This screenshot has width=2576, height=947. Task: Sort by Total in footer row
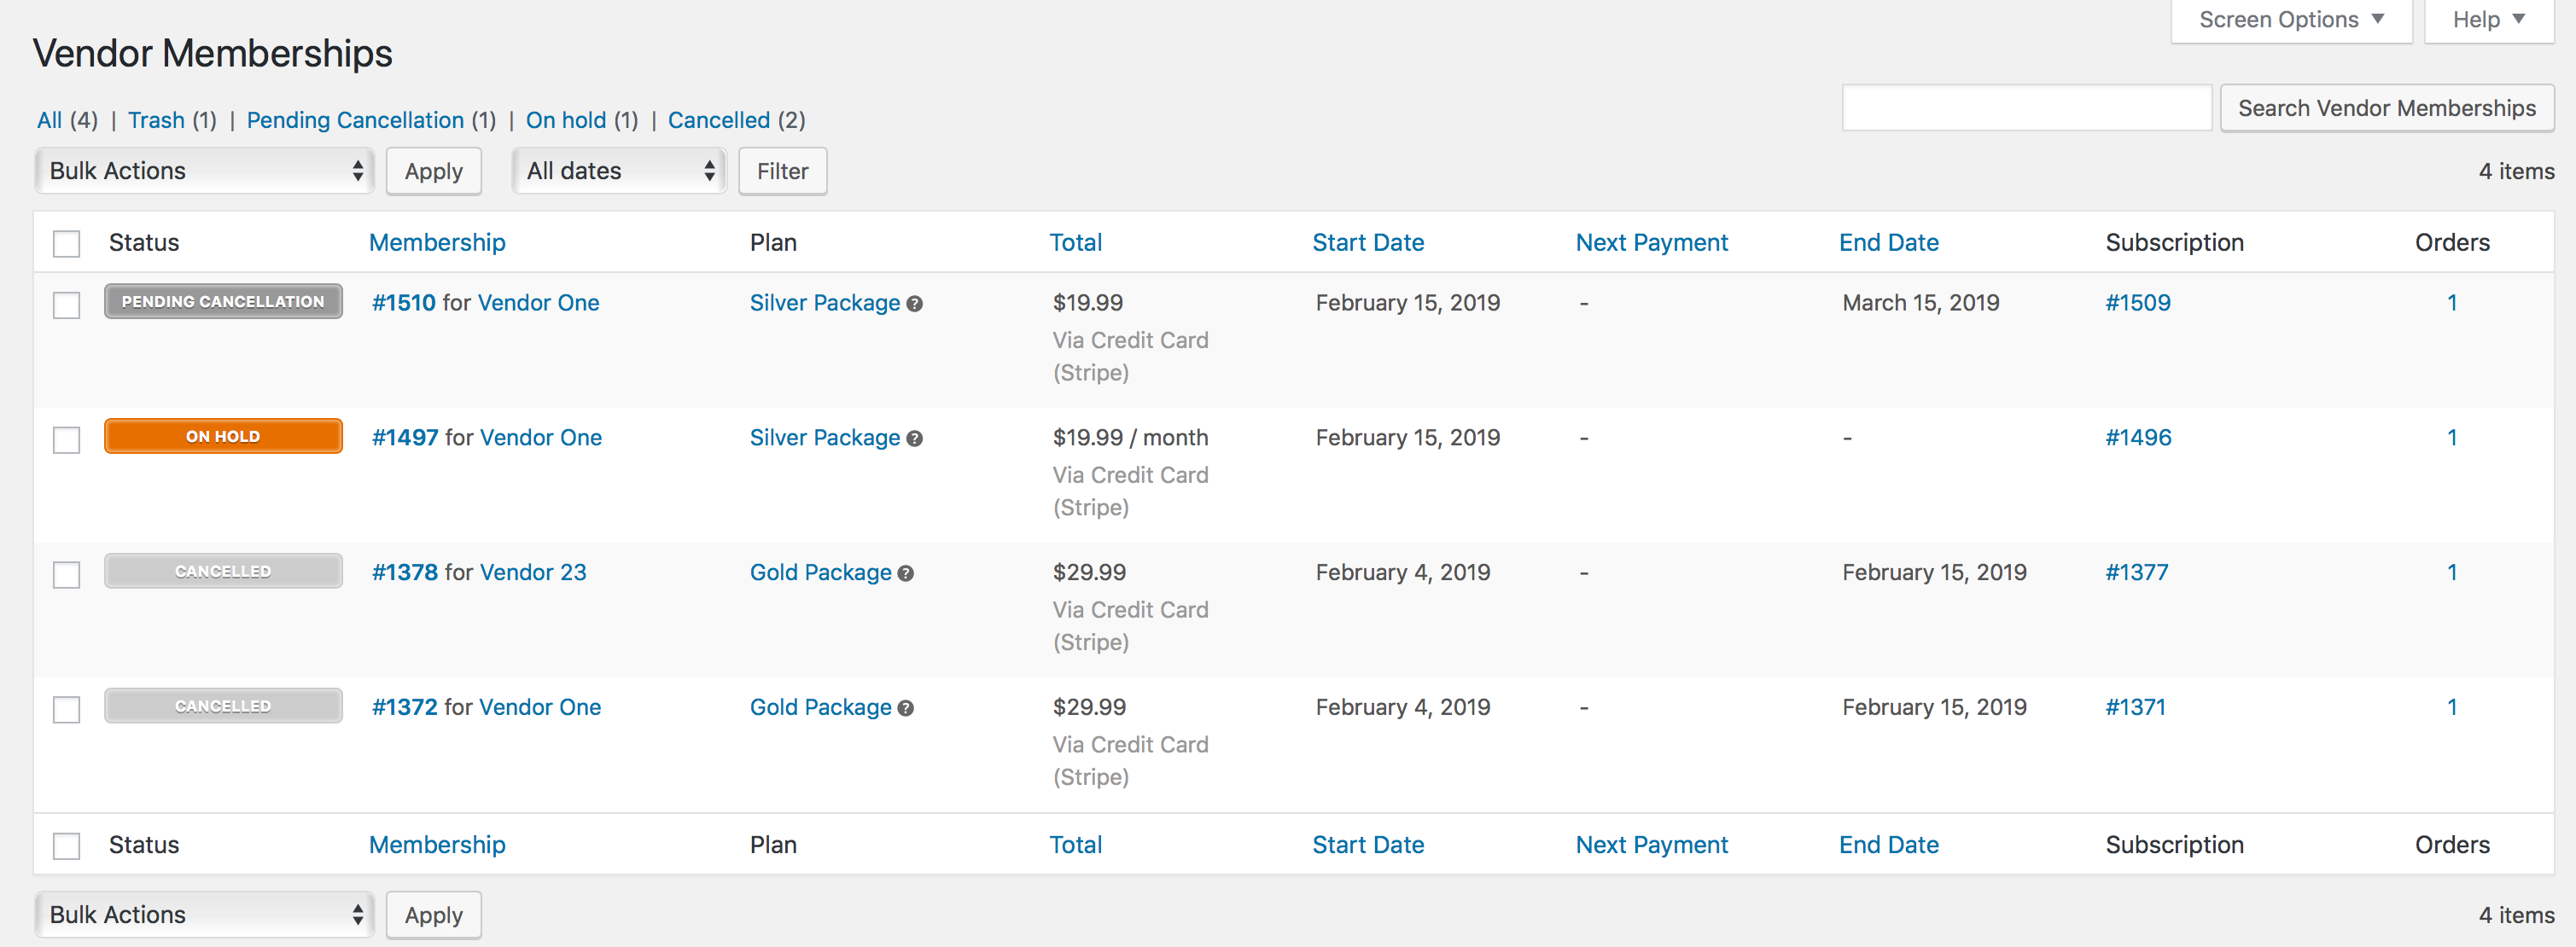coord(1075,845)
